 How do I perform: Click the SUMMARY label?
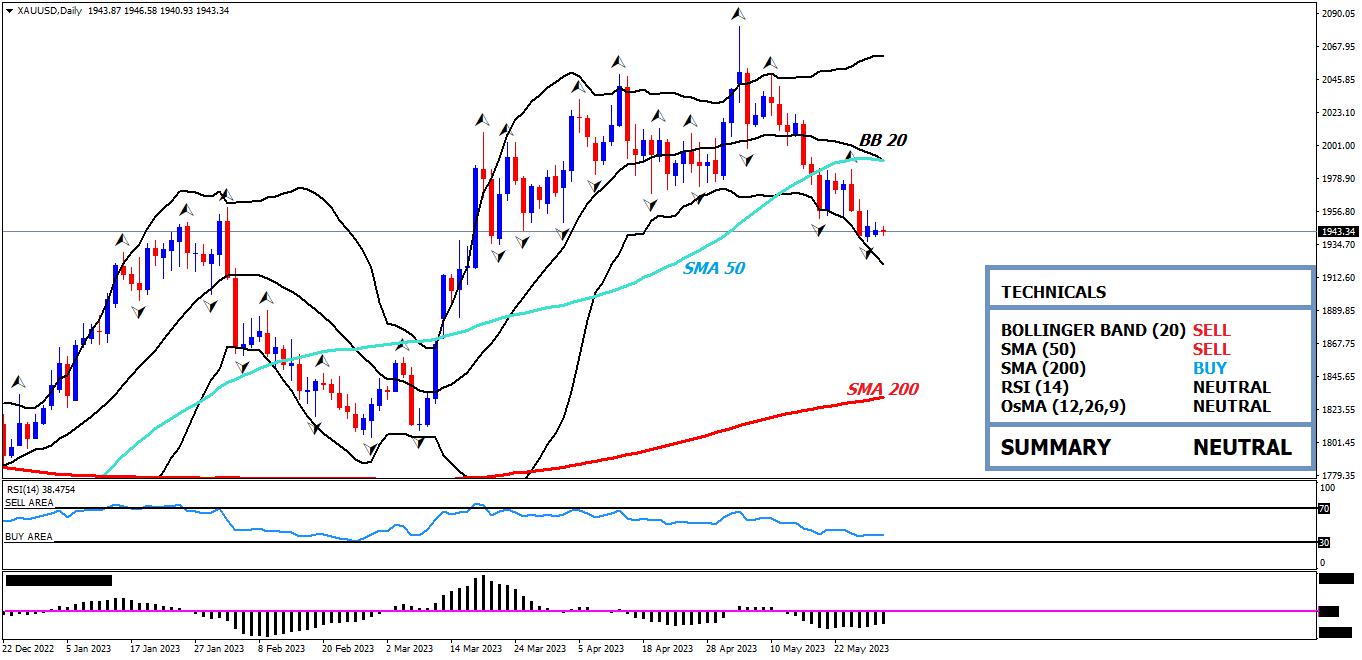pos(1055,447)
